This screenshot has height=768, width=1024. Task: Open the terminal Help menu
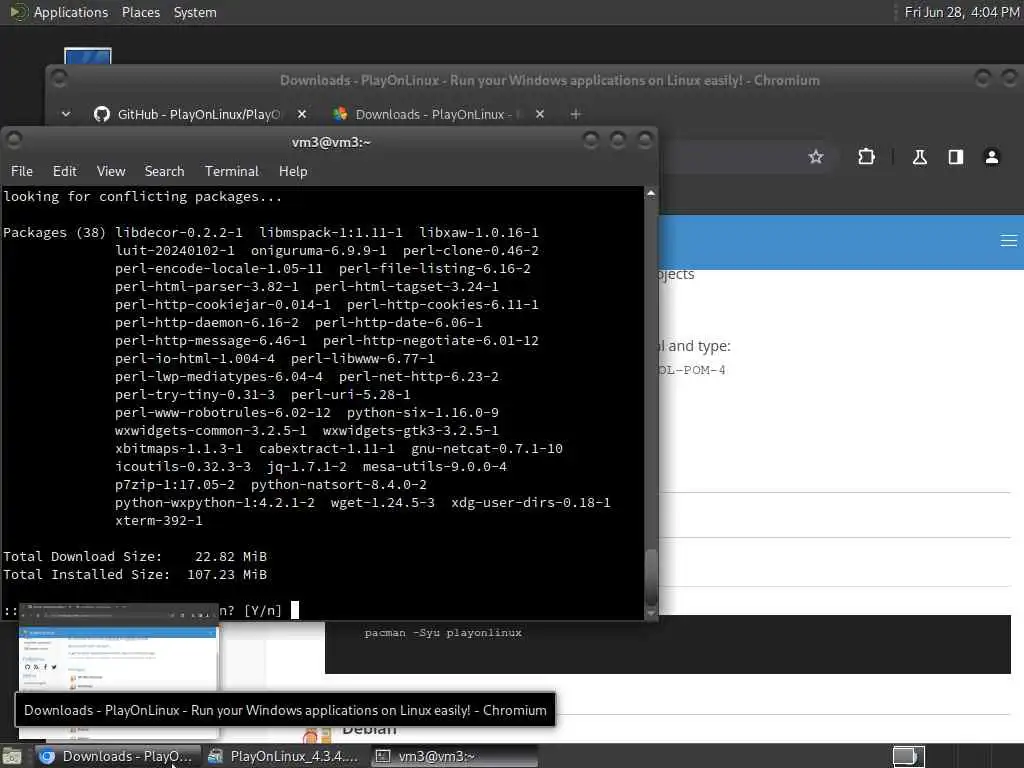[x=293, y=171]
